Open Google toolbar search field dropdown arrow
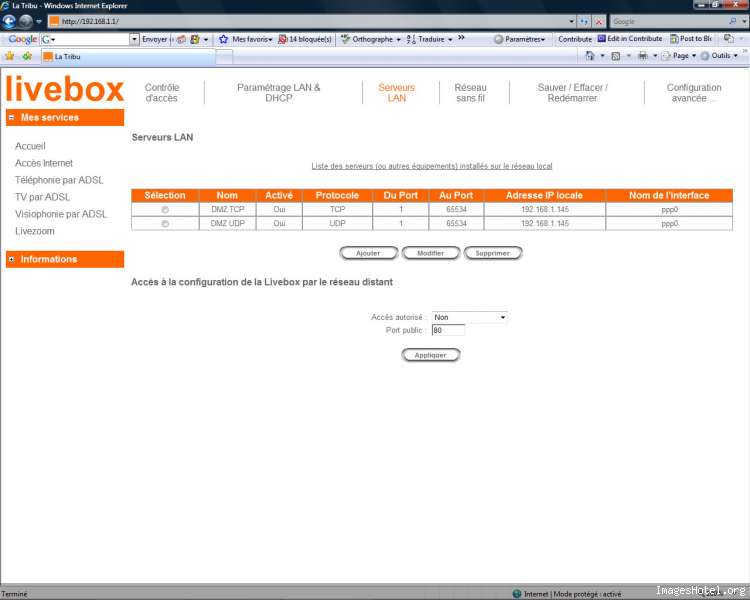 134,39
